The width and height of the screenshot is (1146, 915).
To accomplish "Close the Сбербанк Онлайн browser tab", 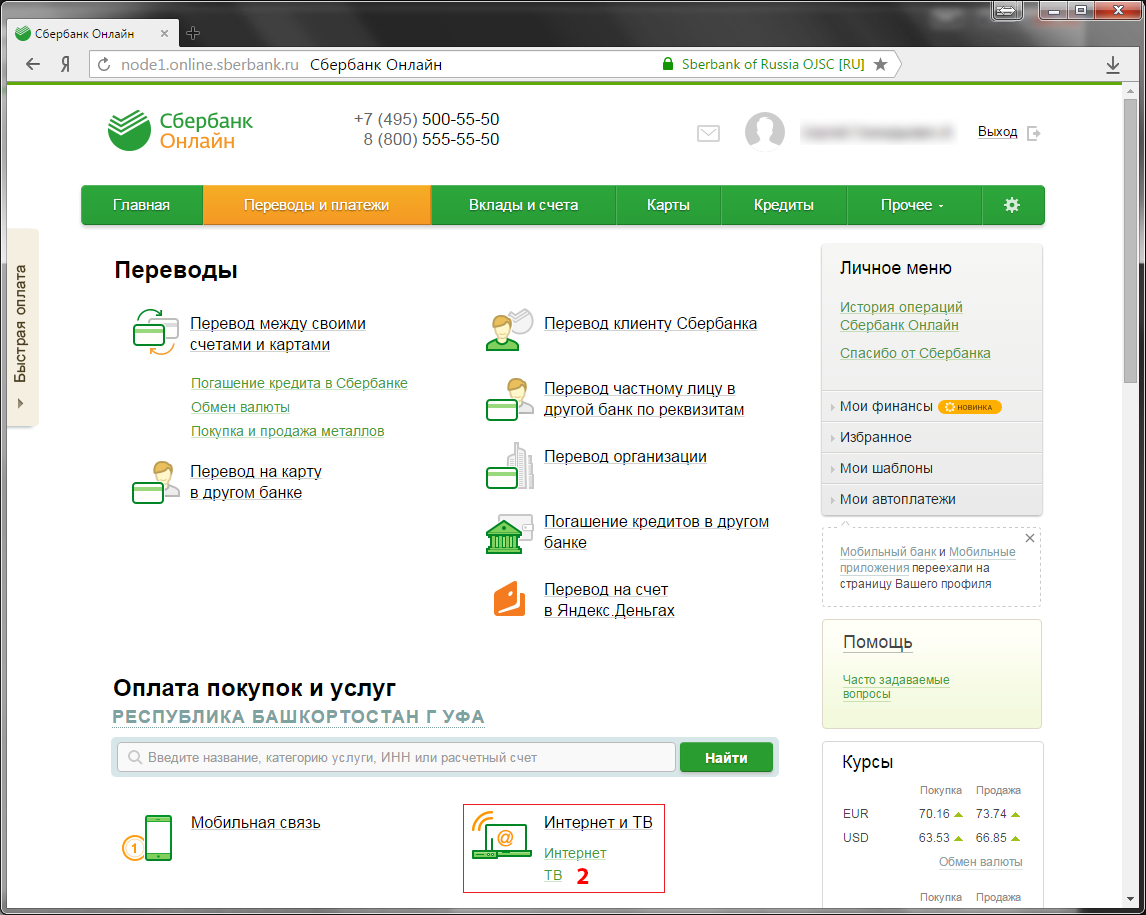I will (164, 33).
